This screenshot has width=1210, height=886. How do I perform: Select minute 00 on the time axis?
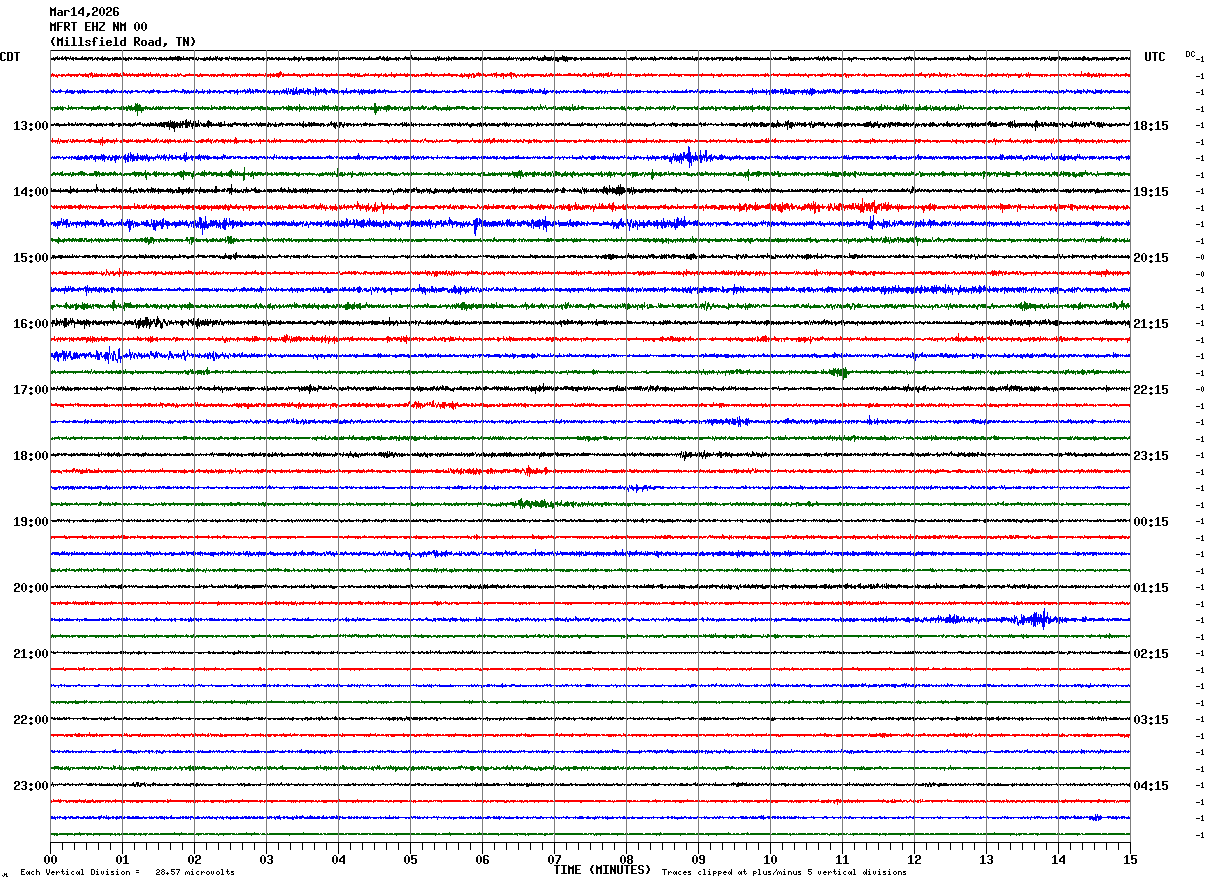[x=50, y=860]
